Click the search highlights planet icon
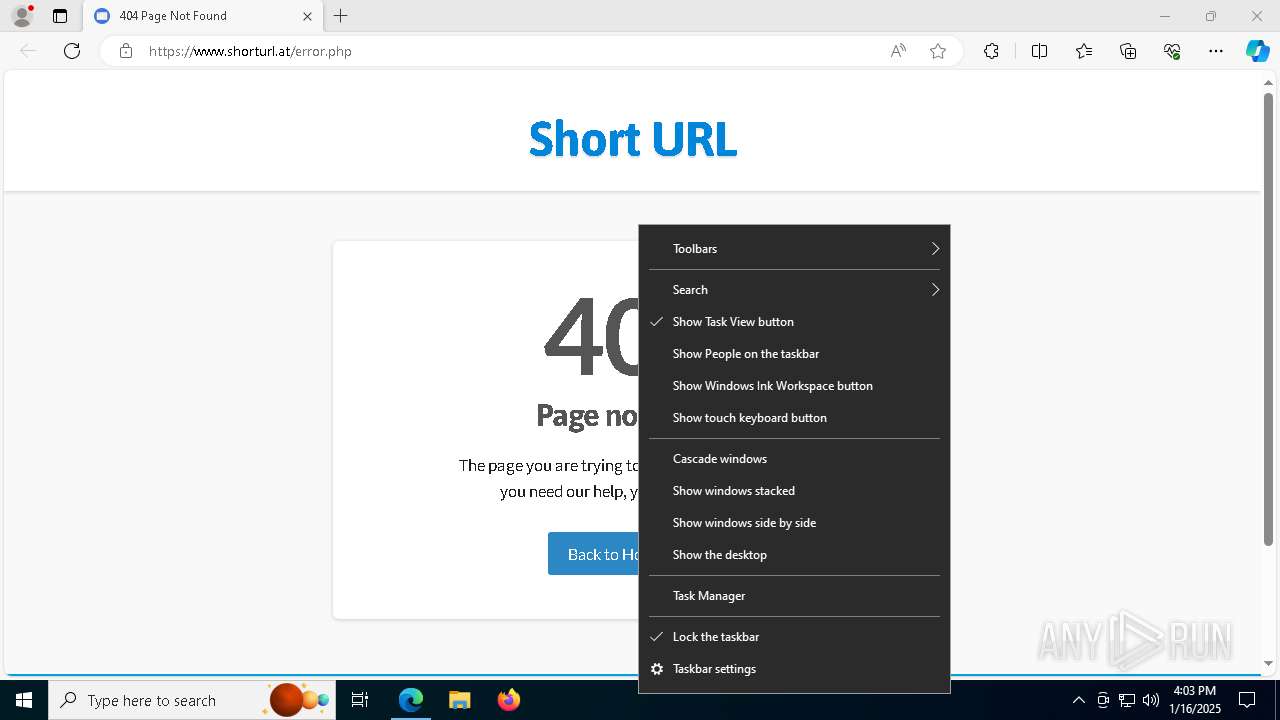 pyautogui.click(x=298, y=700)
